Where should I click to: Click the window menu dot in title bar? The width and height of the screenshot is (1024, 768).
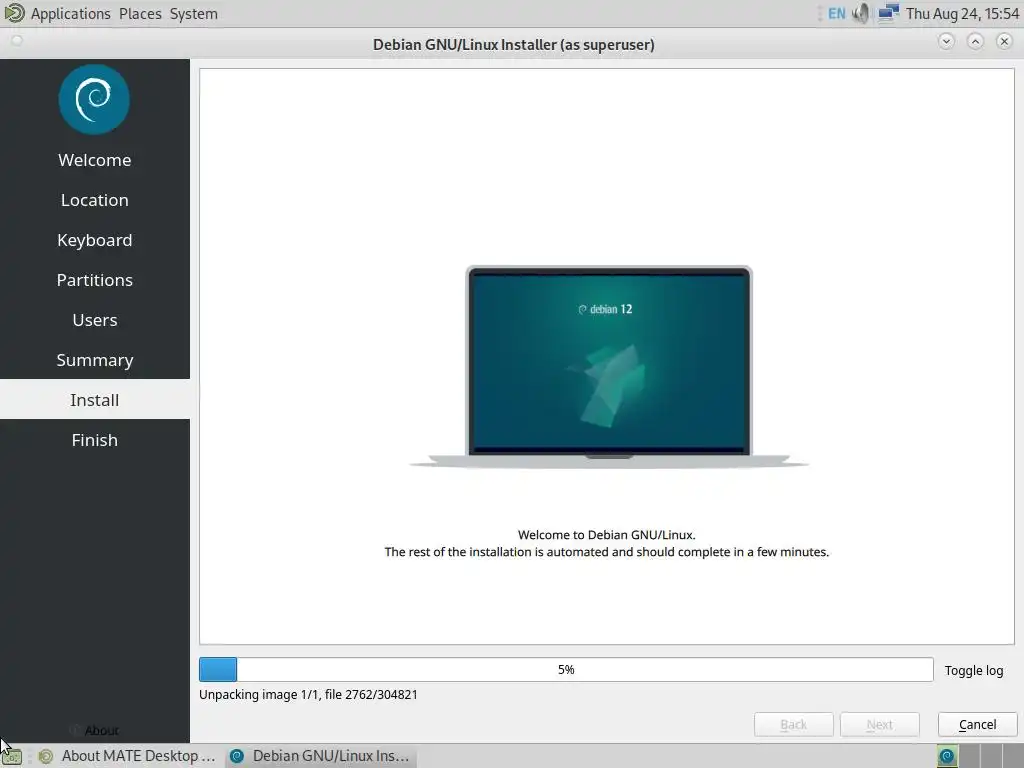(x=17, y=41)
